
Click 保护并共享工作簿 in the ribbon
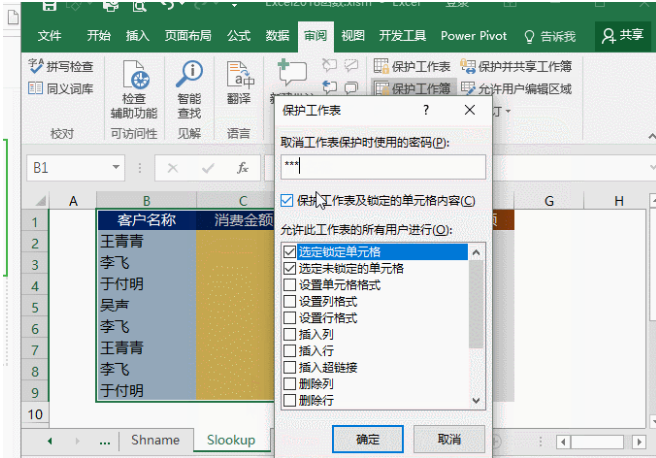click(516, 66)
